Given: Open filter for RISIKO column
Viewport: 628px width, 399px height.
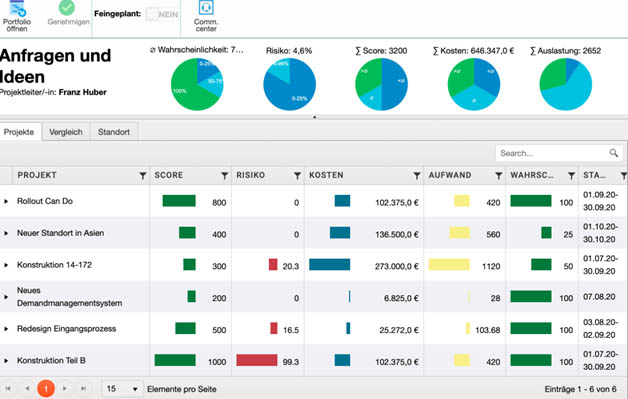Looking at the screenshot, I should [x=297, y=175].
